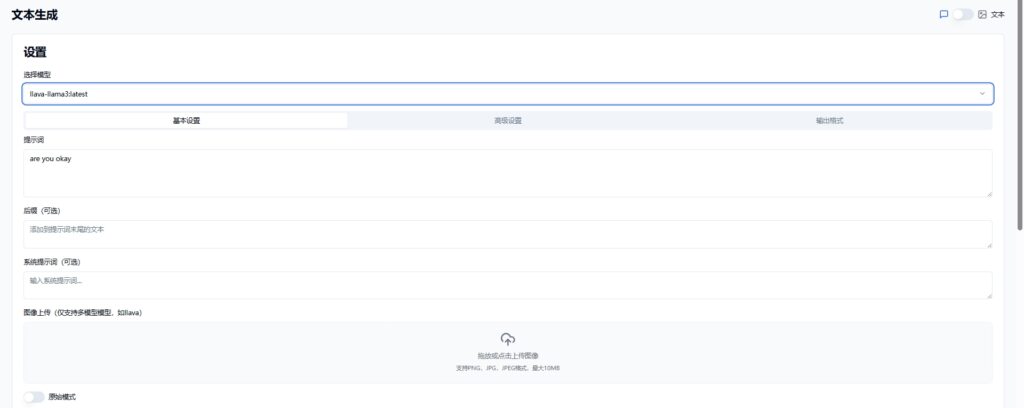Click the chevron arrow of the model selector
1024x408 pixels.
point(982,94)
